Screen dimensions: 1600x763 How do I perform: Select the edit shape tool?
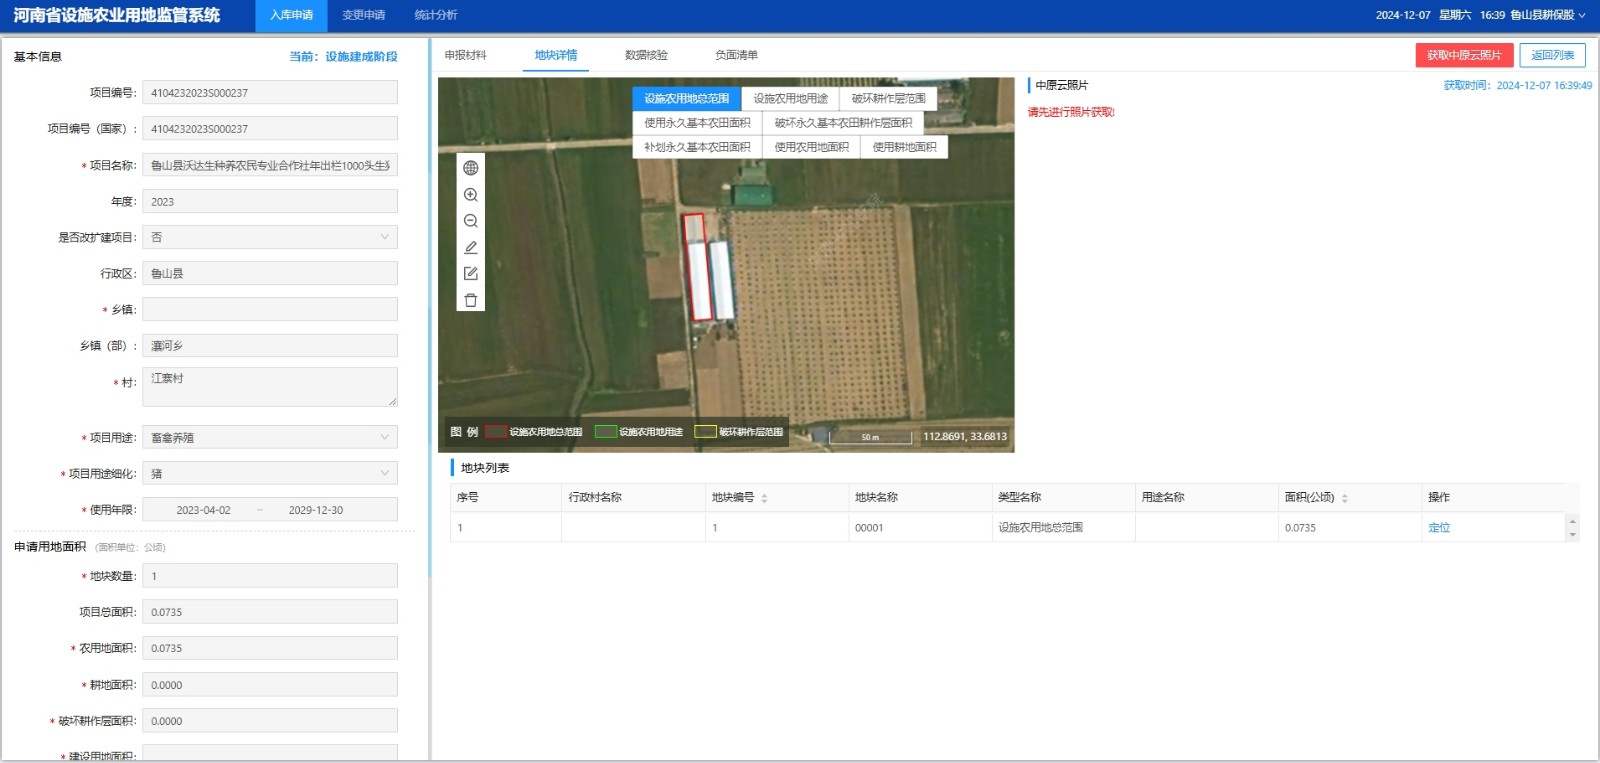point(471,273)
